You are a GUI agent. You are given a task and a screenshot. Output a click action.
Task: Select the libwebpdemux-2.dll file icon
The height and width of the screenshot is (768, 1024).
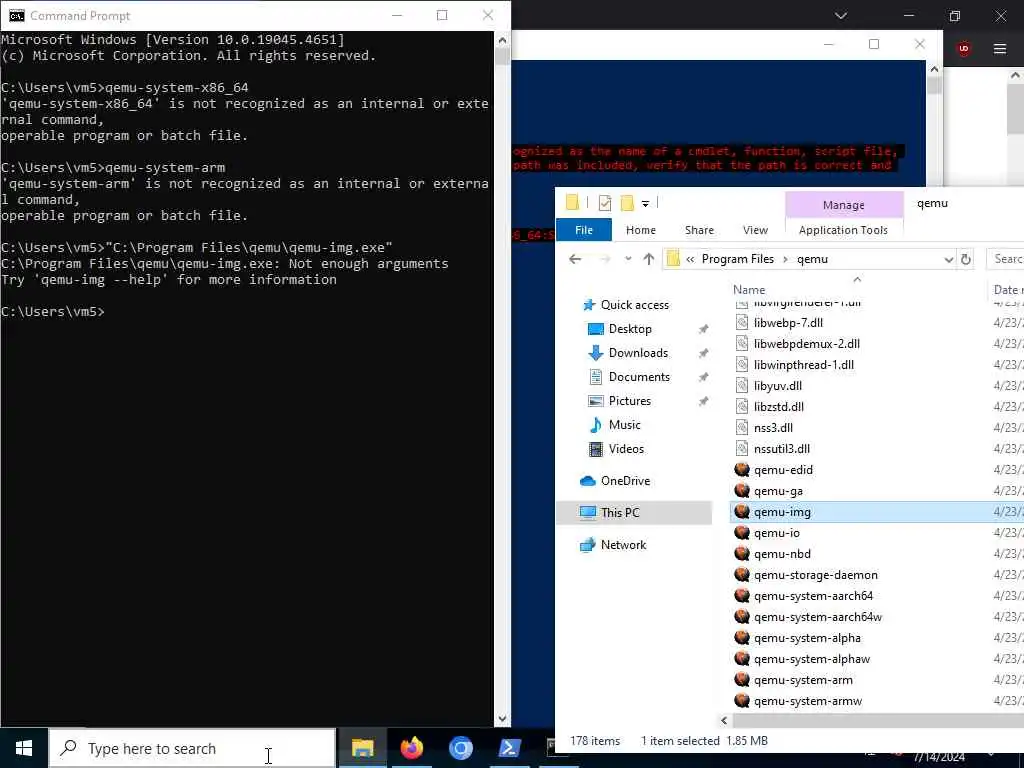coord(741,344)
